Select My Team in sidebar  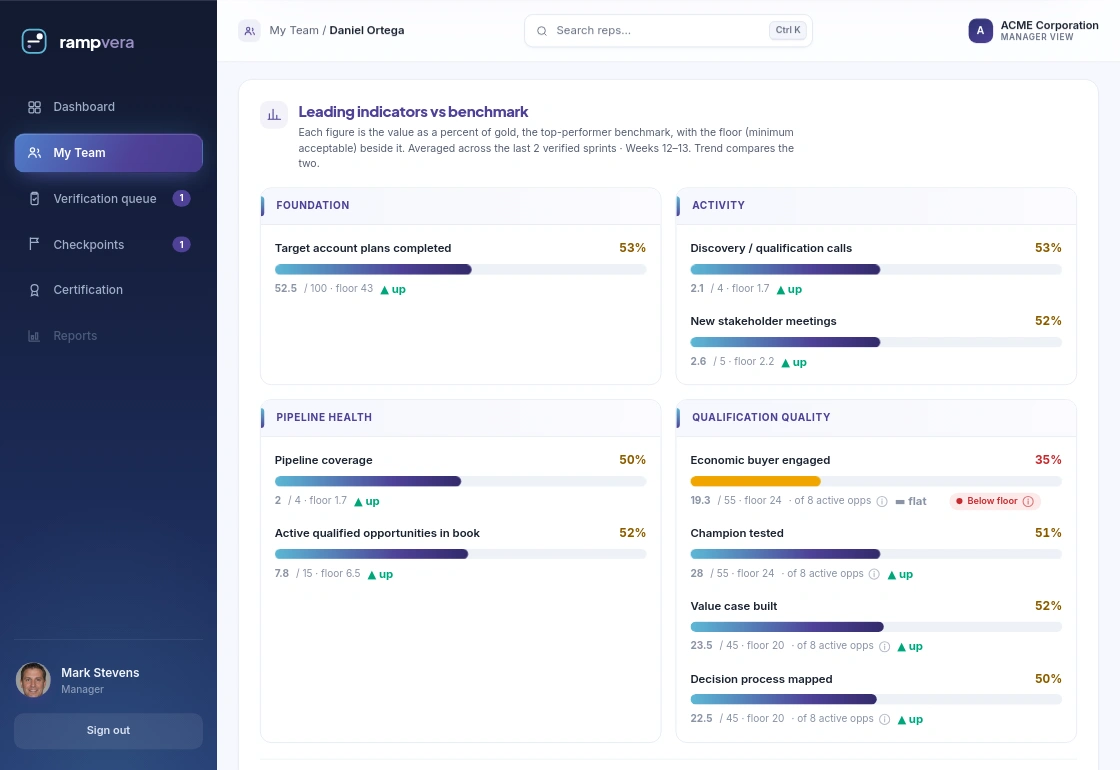(109, 153)
